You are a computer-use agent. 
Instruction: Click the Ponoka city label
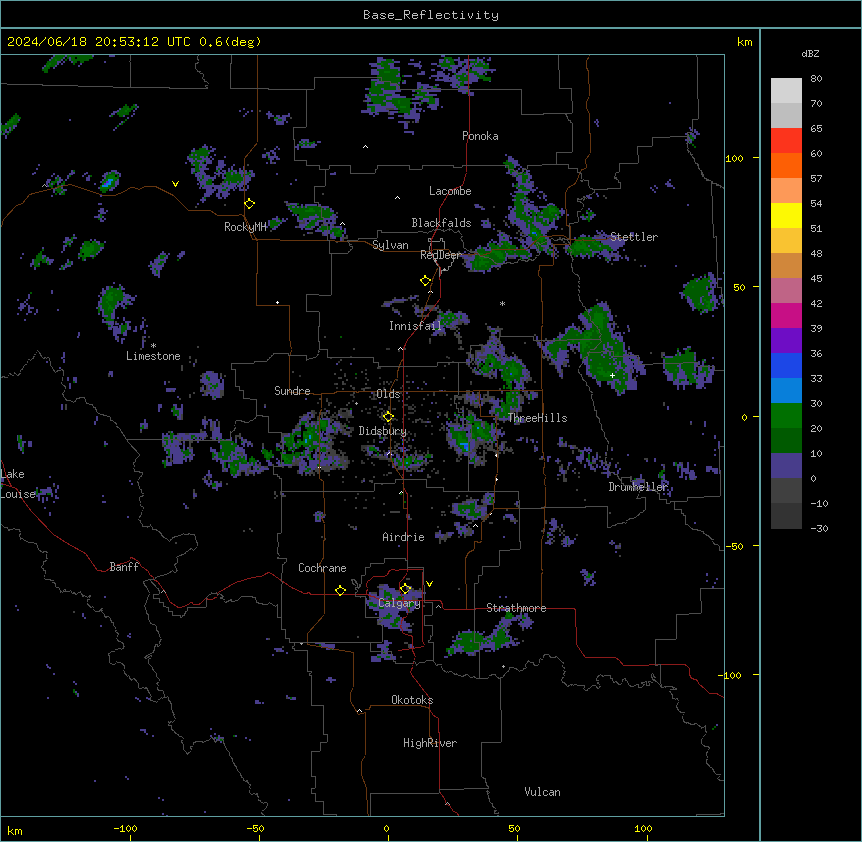pos(480,136)
